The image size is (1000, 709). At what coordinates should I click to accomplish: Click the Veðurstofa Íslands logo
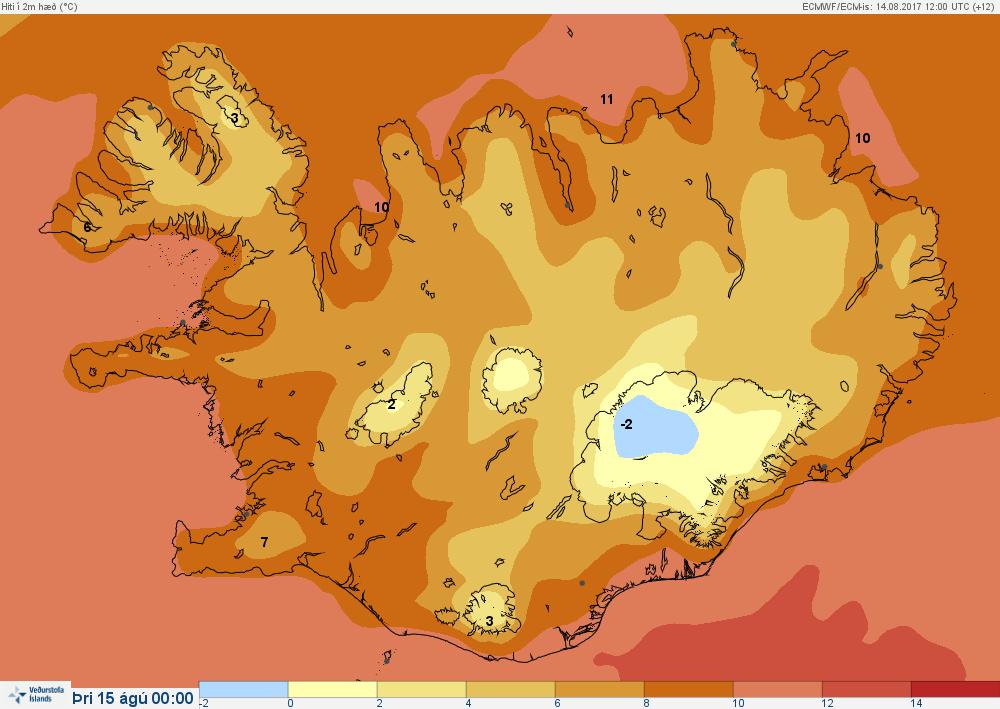(x=36, y=694)
